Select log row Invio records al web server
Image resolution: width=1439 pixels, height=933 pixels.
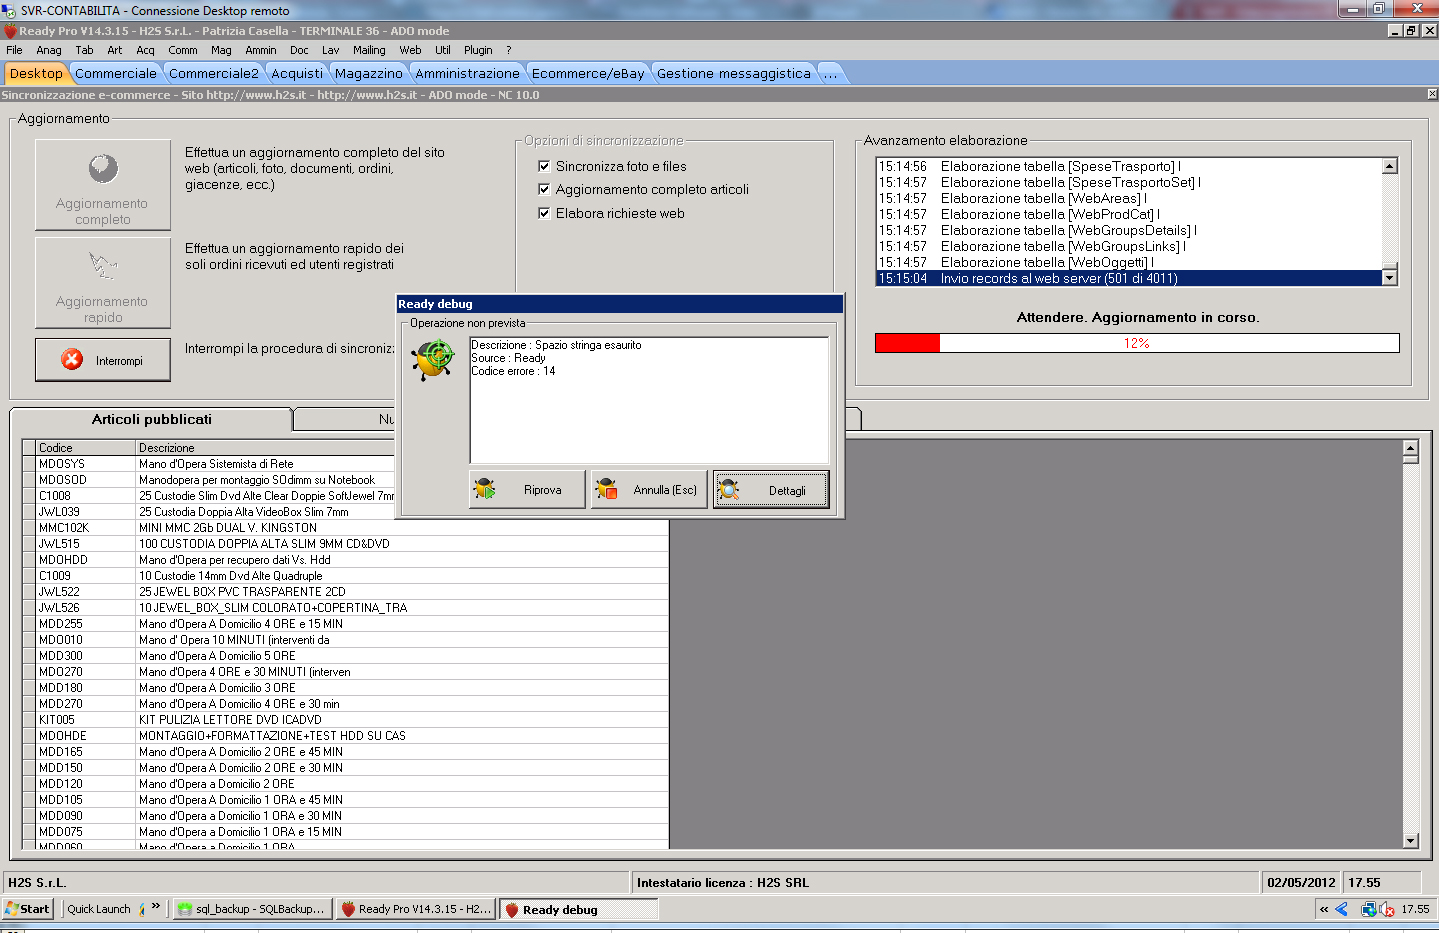(x=1129, y=278)
